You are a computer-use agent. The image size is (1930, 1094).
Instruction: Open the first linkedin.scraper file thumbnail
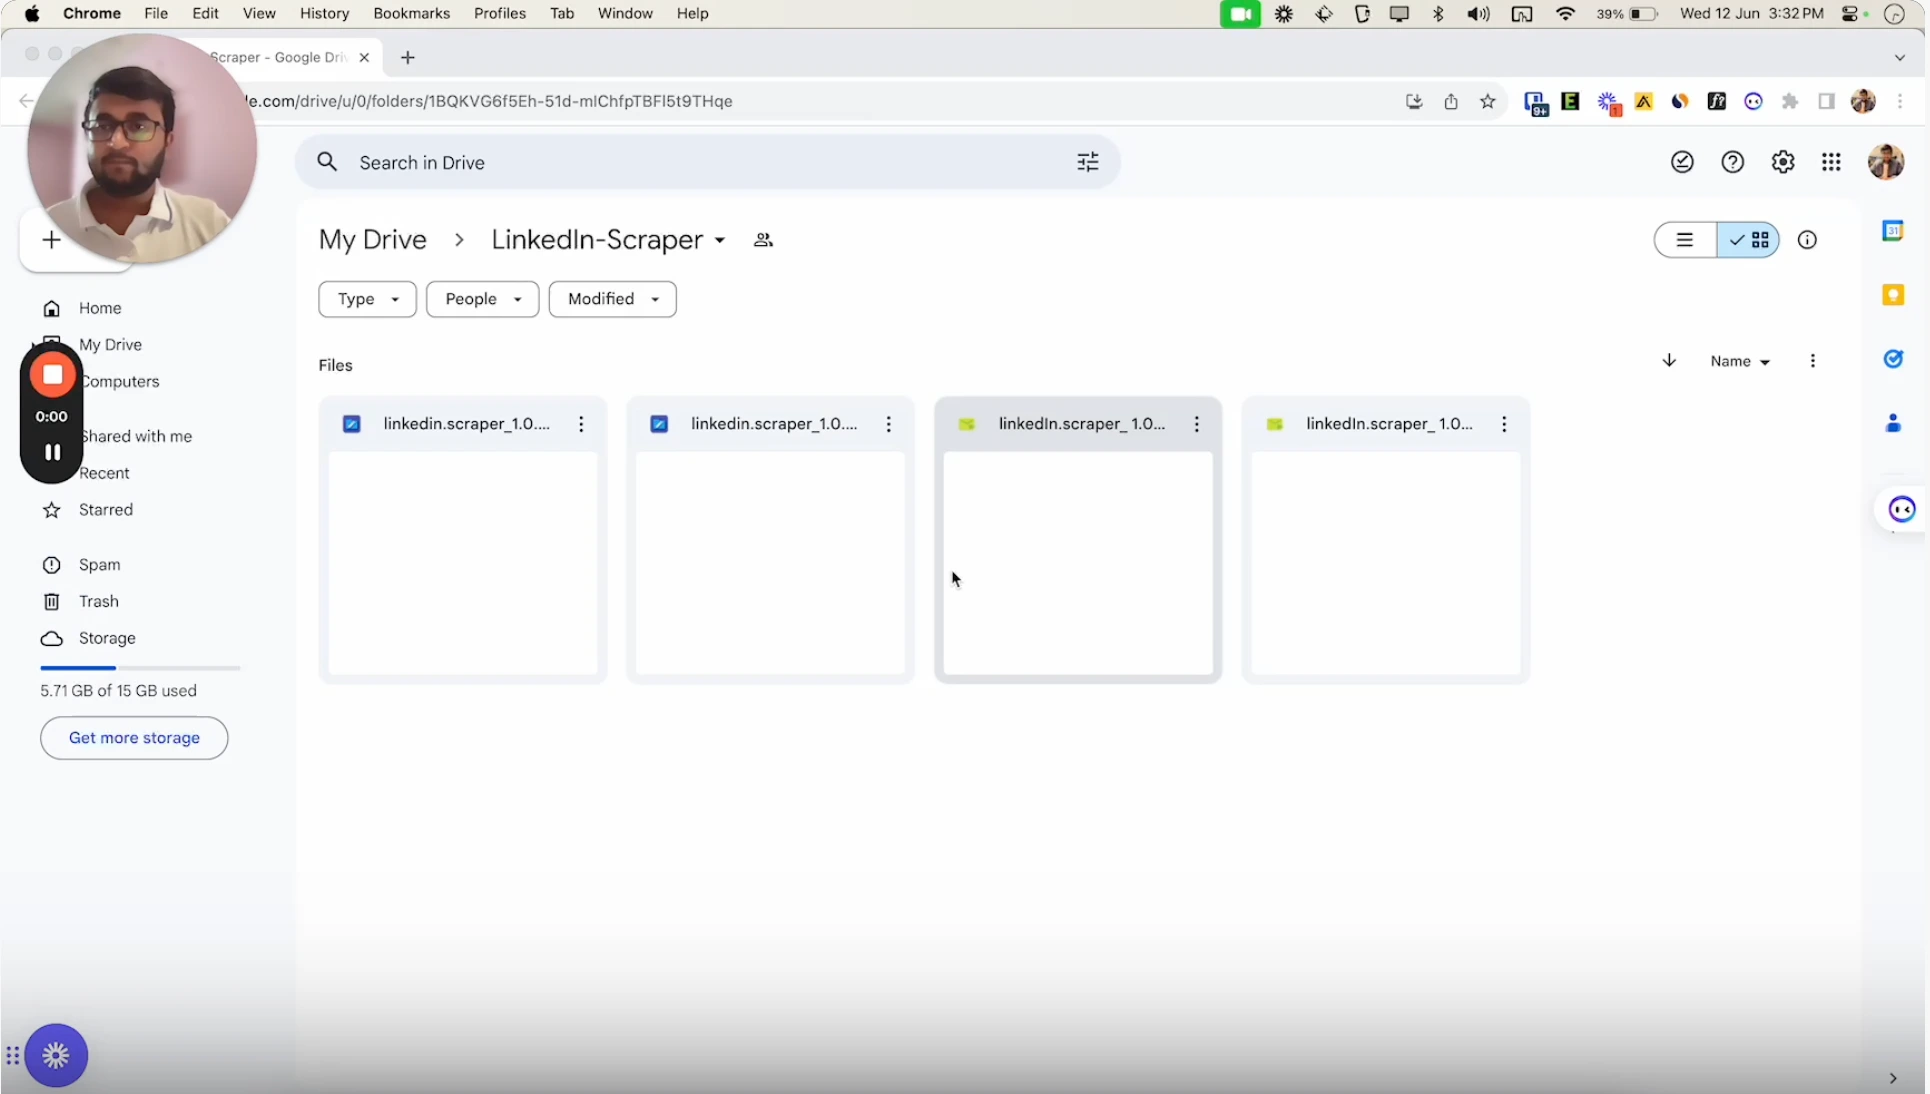coord(463,564)
